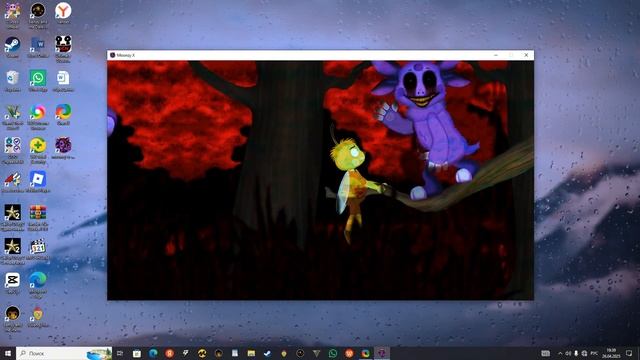Image resolution: width=640 pixels, height=360 pixels.
Task: Close the Moonzy X game window
Action: pyautogui.click(x=526, y=55)
